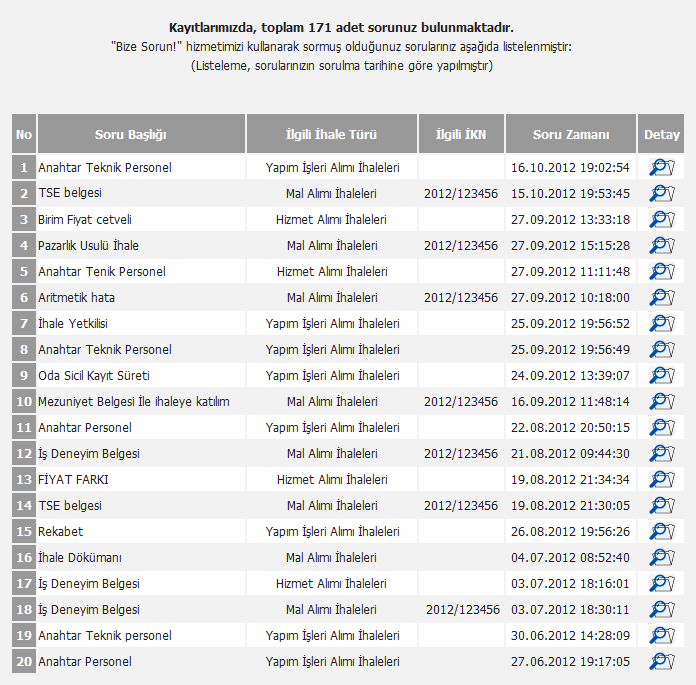Click timestamp 04.07.2012 08:52:40
This screenshot has width=696, height=685.
570,558
